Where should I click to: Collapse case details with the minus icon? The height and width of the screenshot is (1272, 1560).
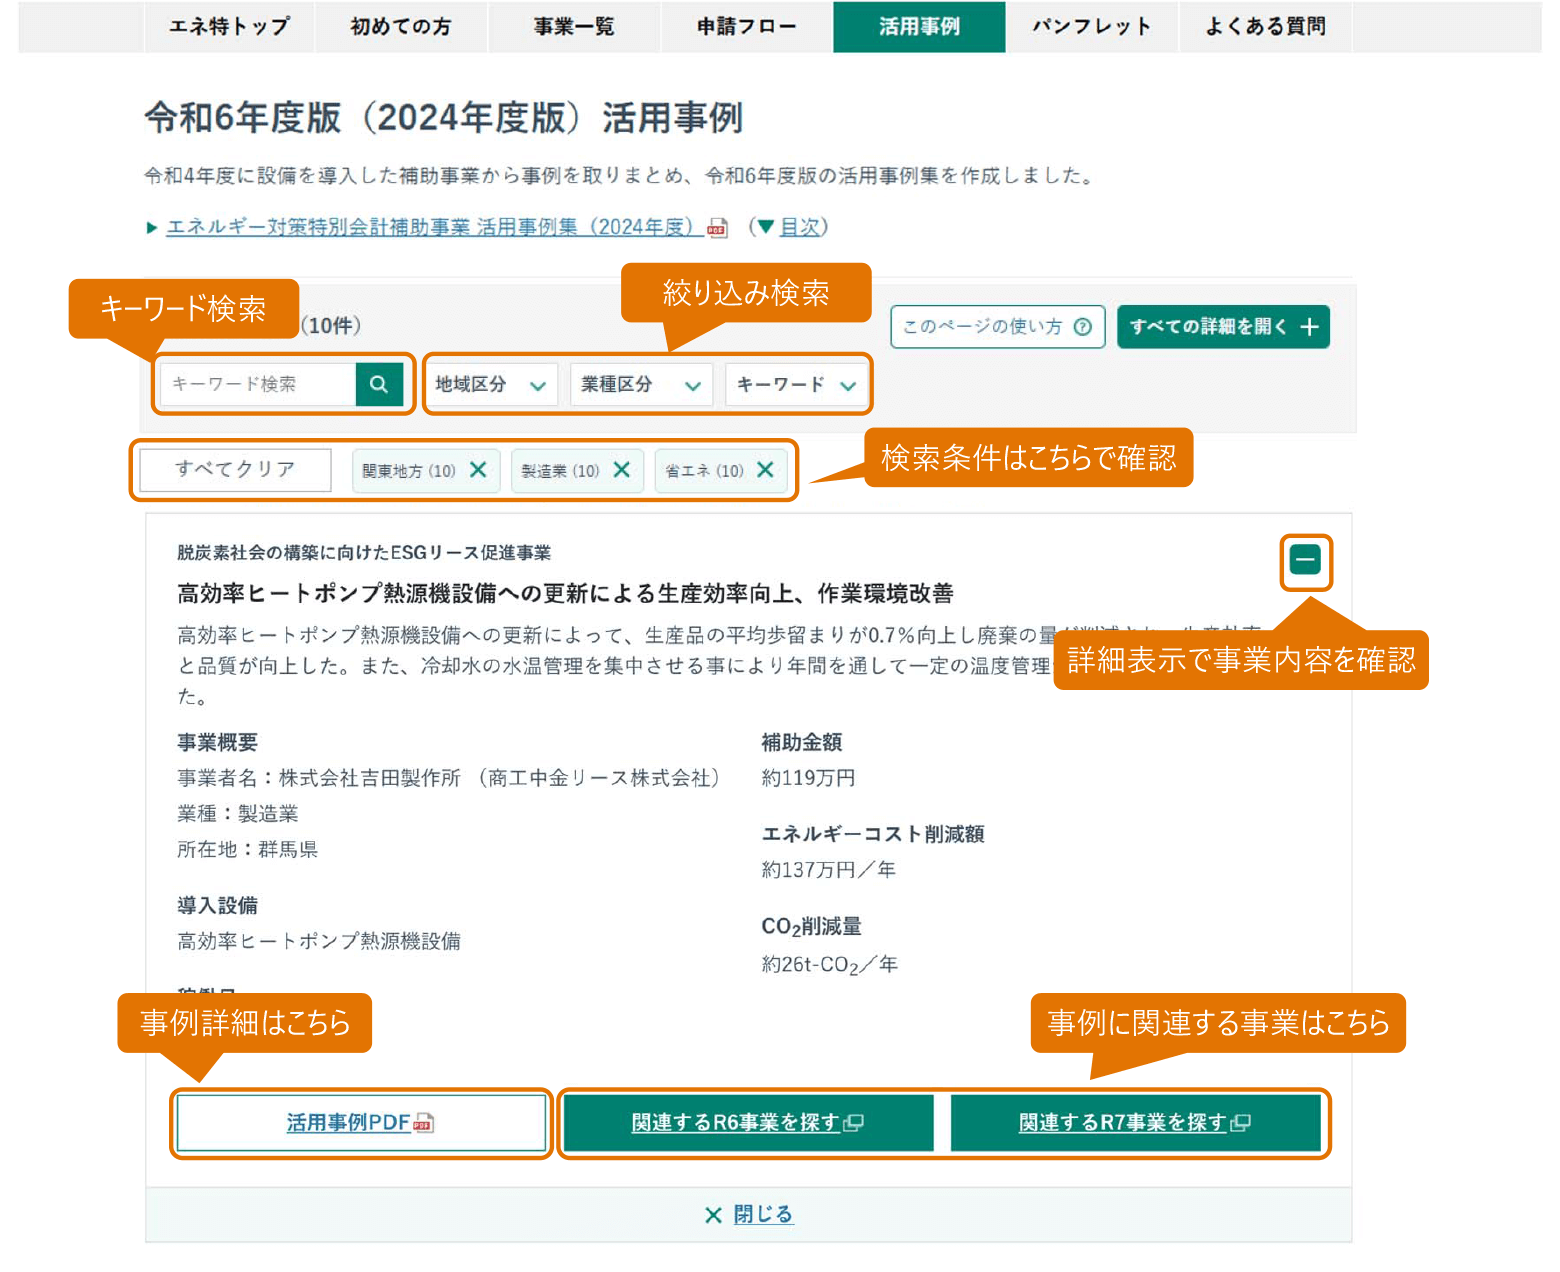(x=1305, y=560)
